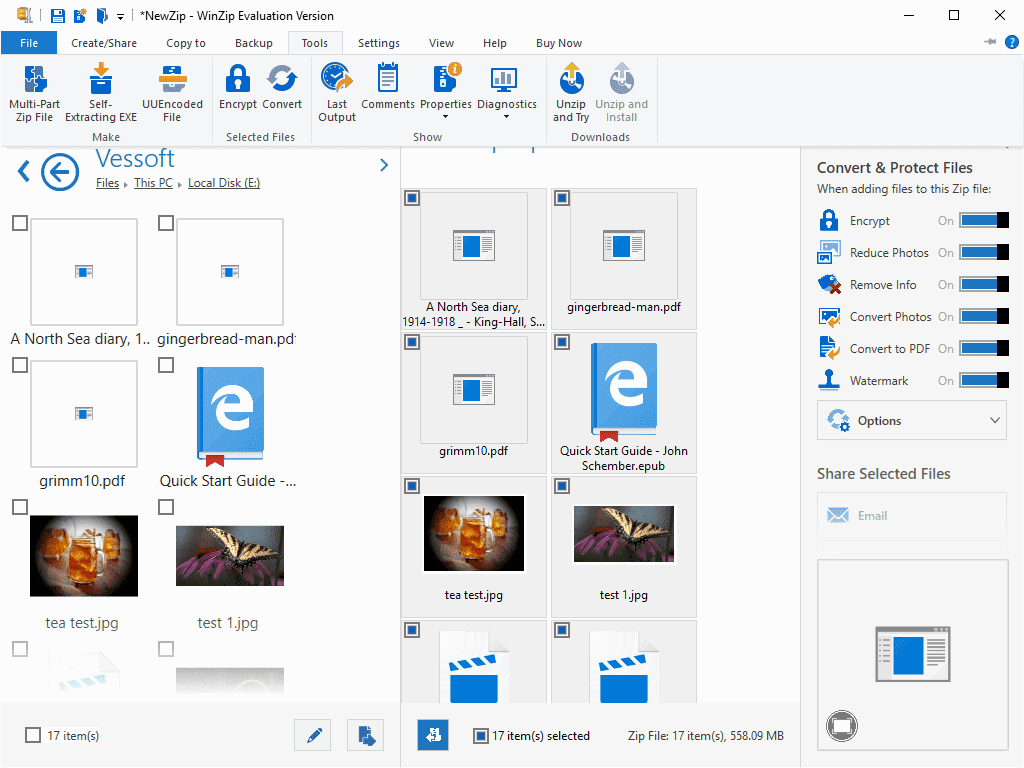Click the Local Disk (E:) breadcrumb link
The height and width of the screenshot is (768, 1024).
224,183
